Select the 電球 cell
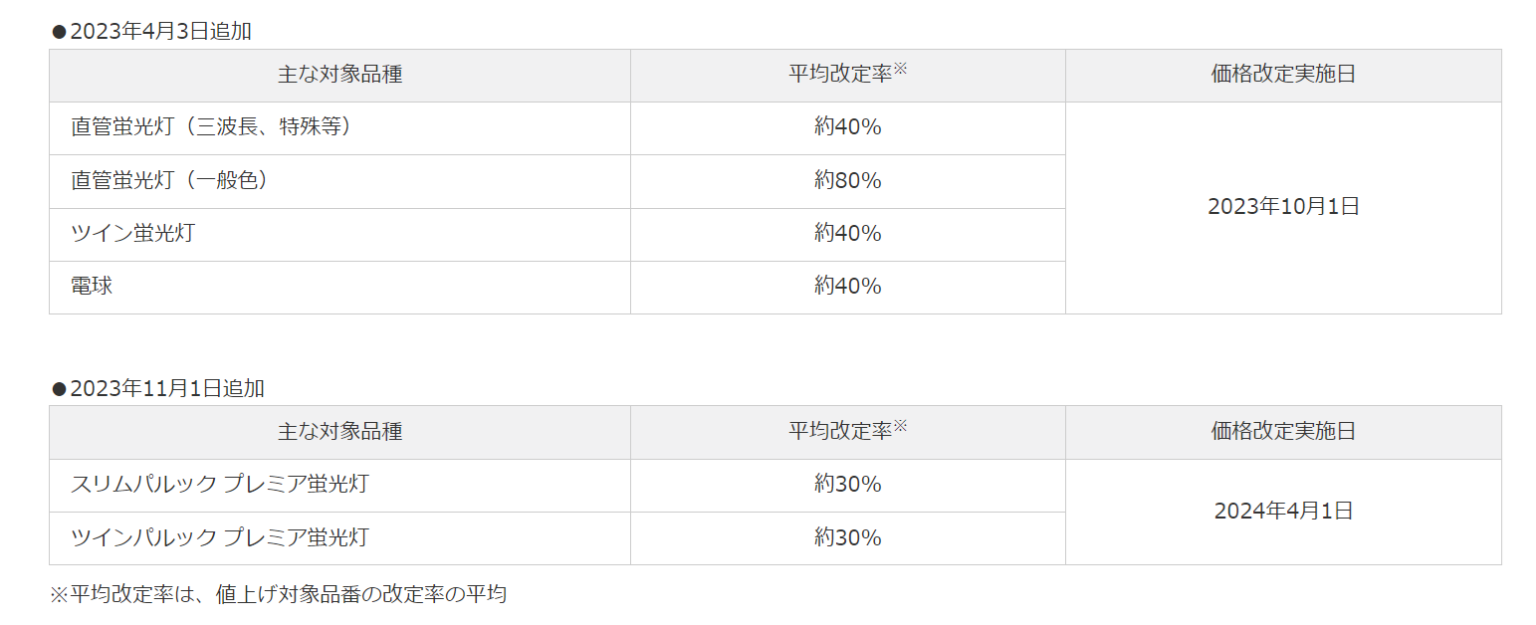1536x625 pixels. click(x=92, y=287)
